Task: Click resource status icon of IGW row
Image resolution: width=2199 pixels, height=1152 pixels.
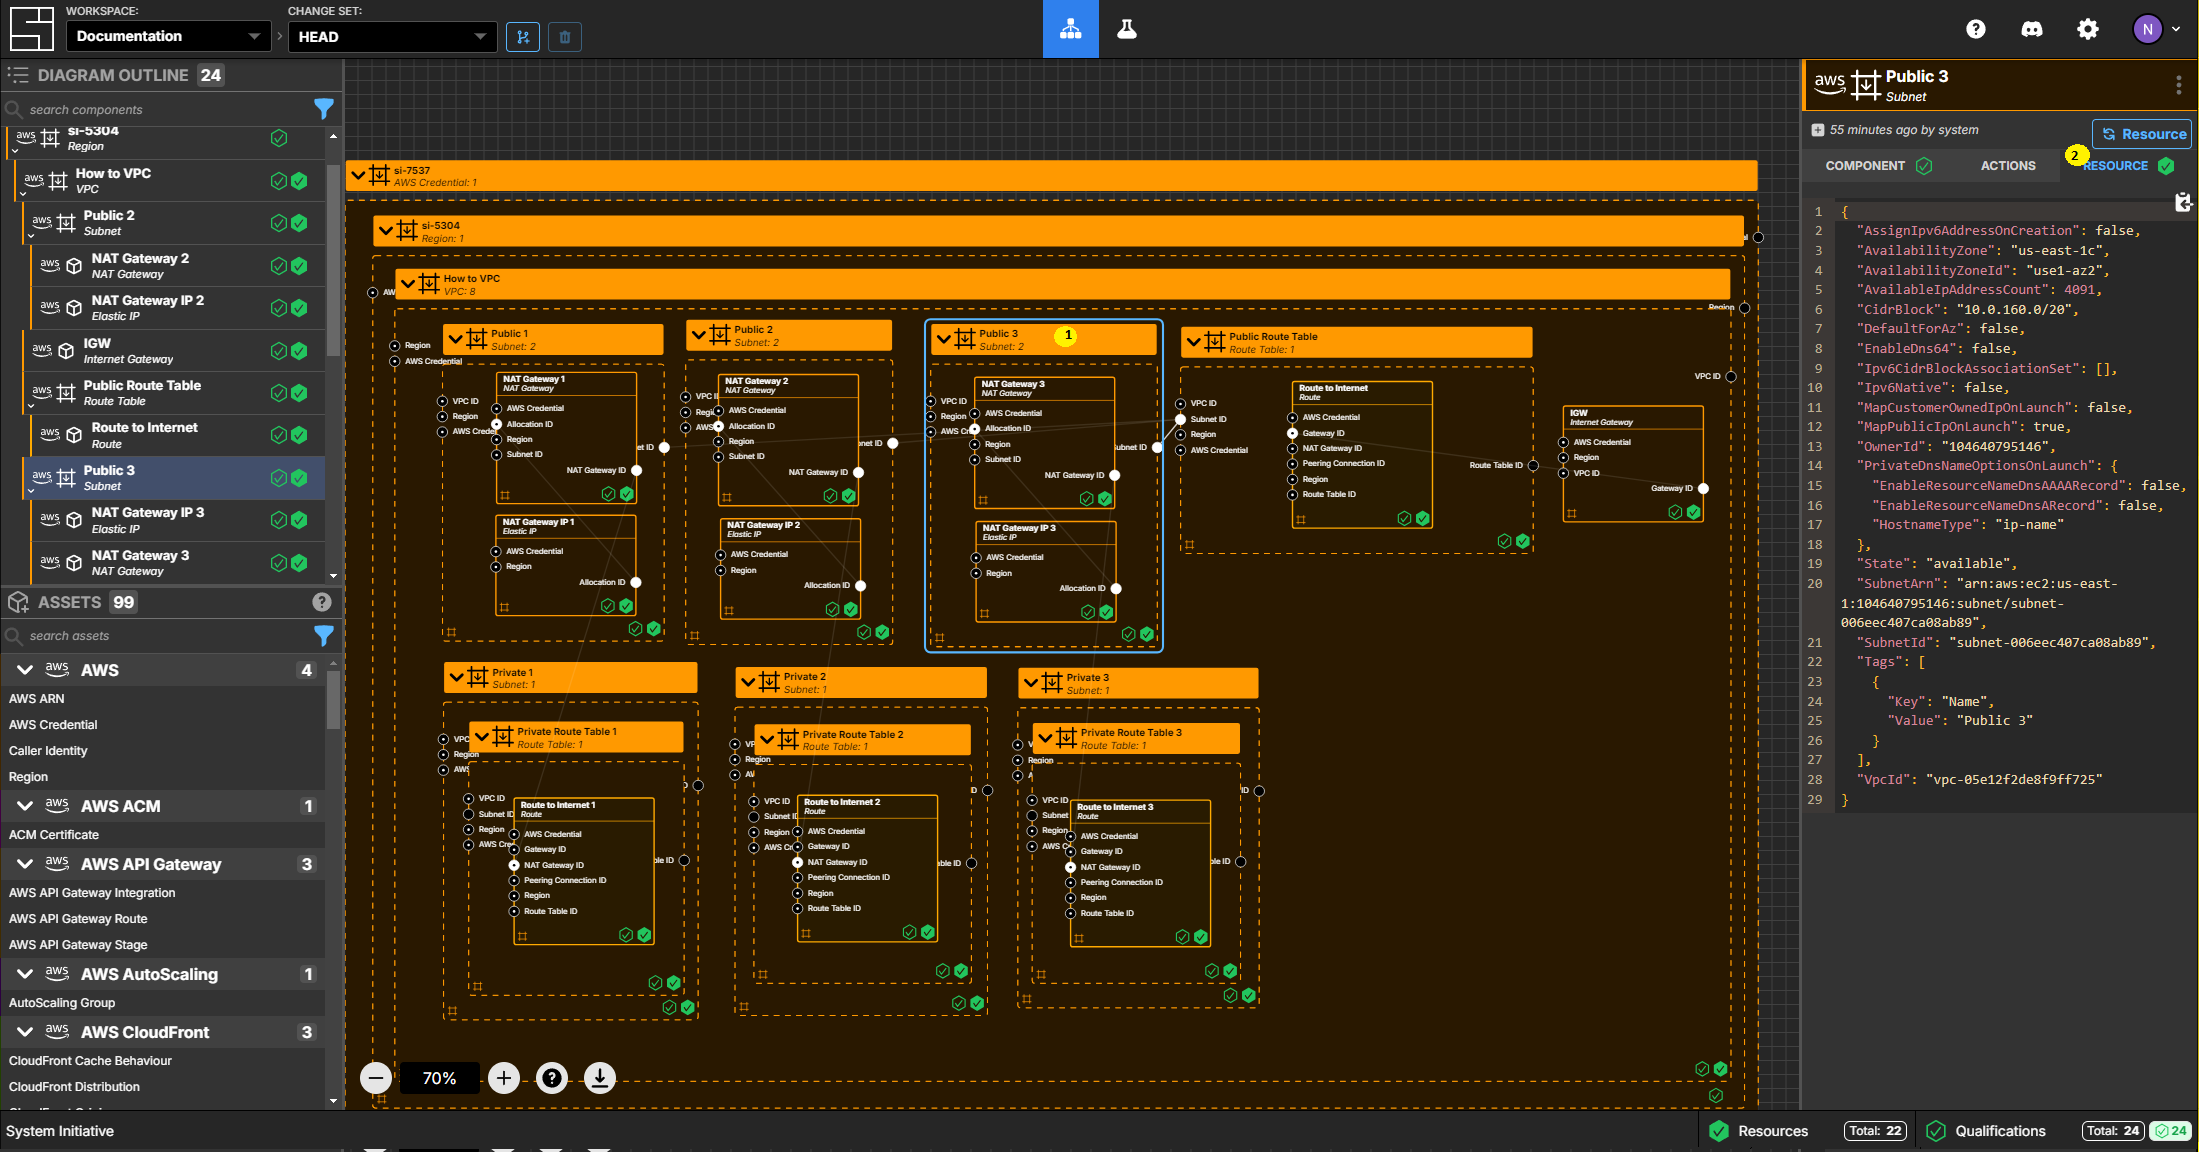Action: 299,351
